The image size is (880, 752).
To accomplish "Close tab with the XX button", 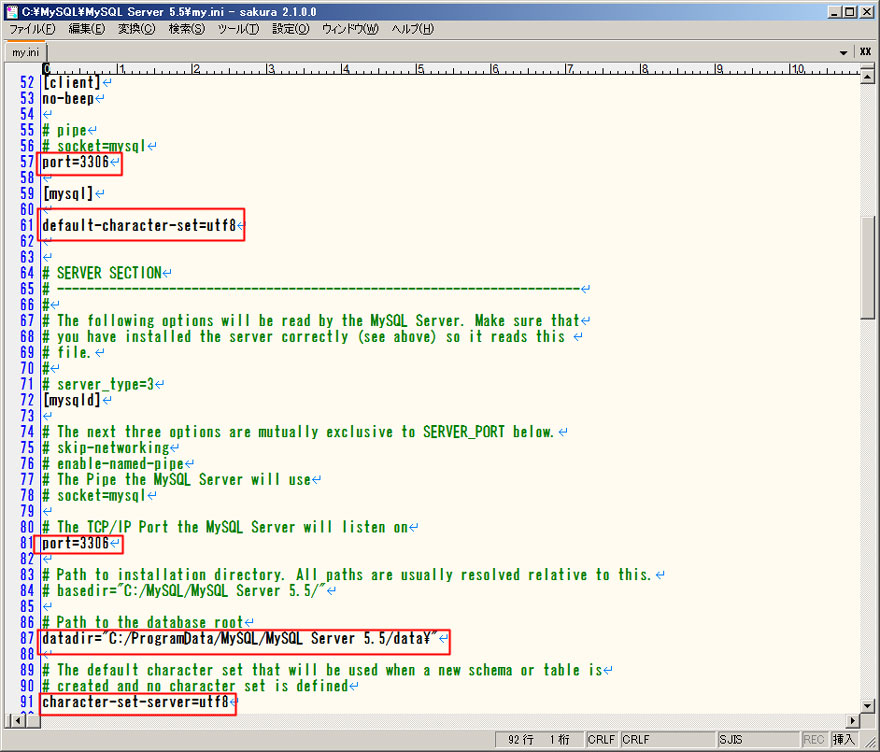I will (865, 52).
